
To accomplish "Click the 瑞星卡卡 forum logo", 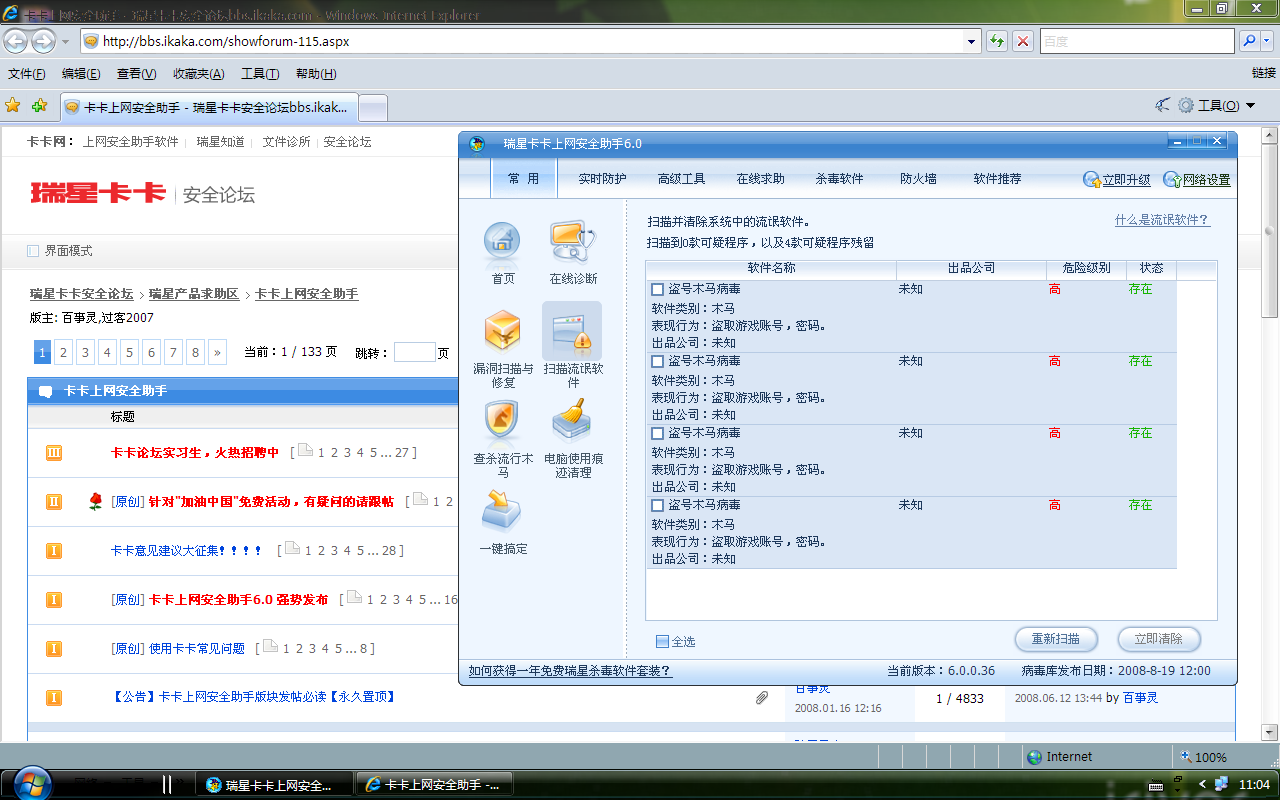I will point(98,193).
